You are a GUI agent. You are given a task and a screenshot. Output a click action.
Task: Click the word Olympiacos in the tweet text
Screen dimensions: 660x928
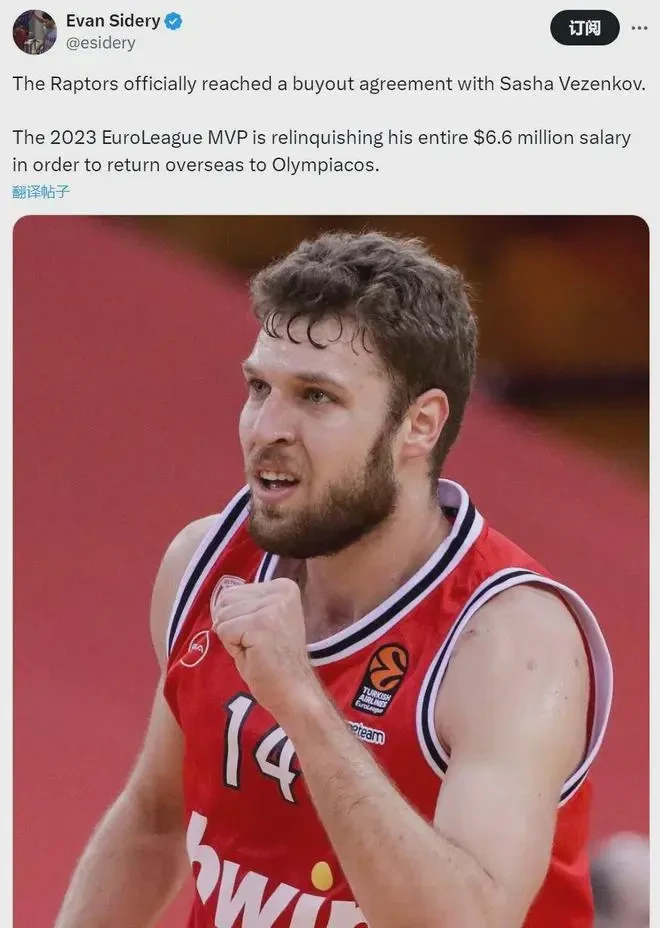tap(326, 165)
